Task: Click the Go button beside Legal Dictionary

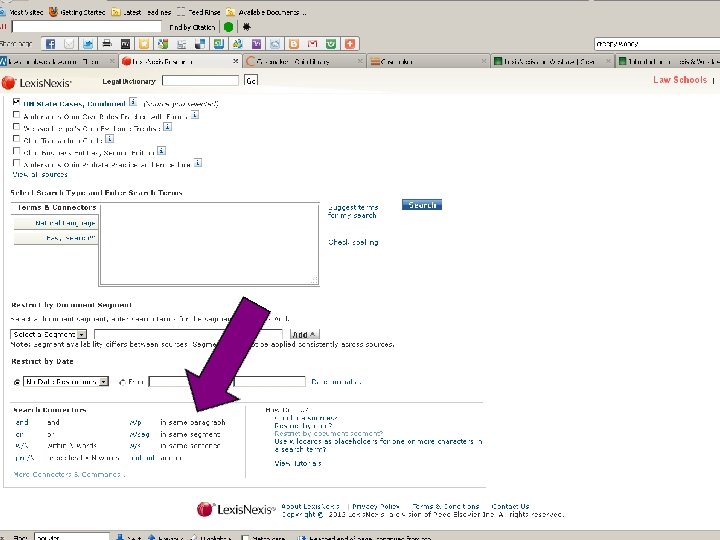Action: pos(251,81)
